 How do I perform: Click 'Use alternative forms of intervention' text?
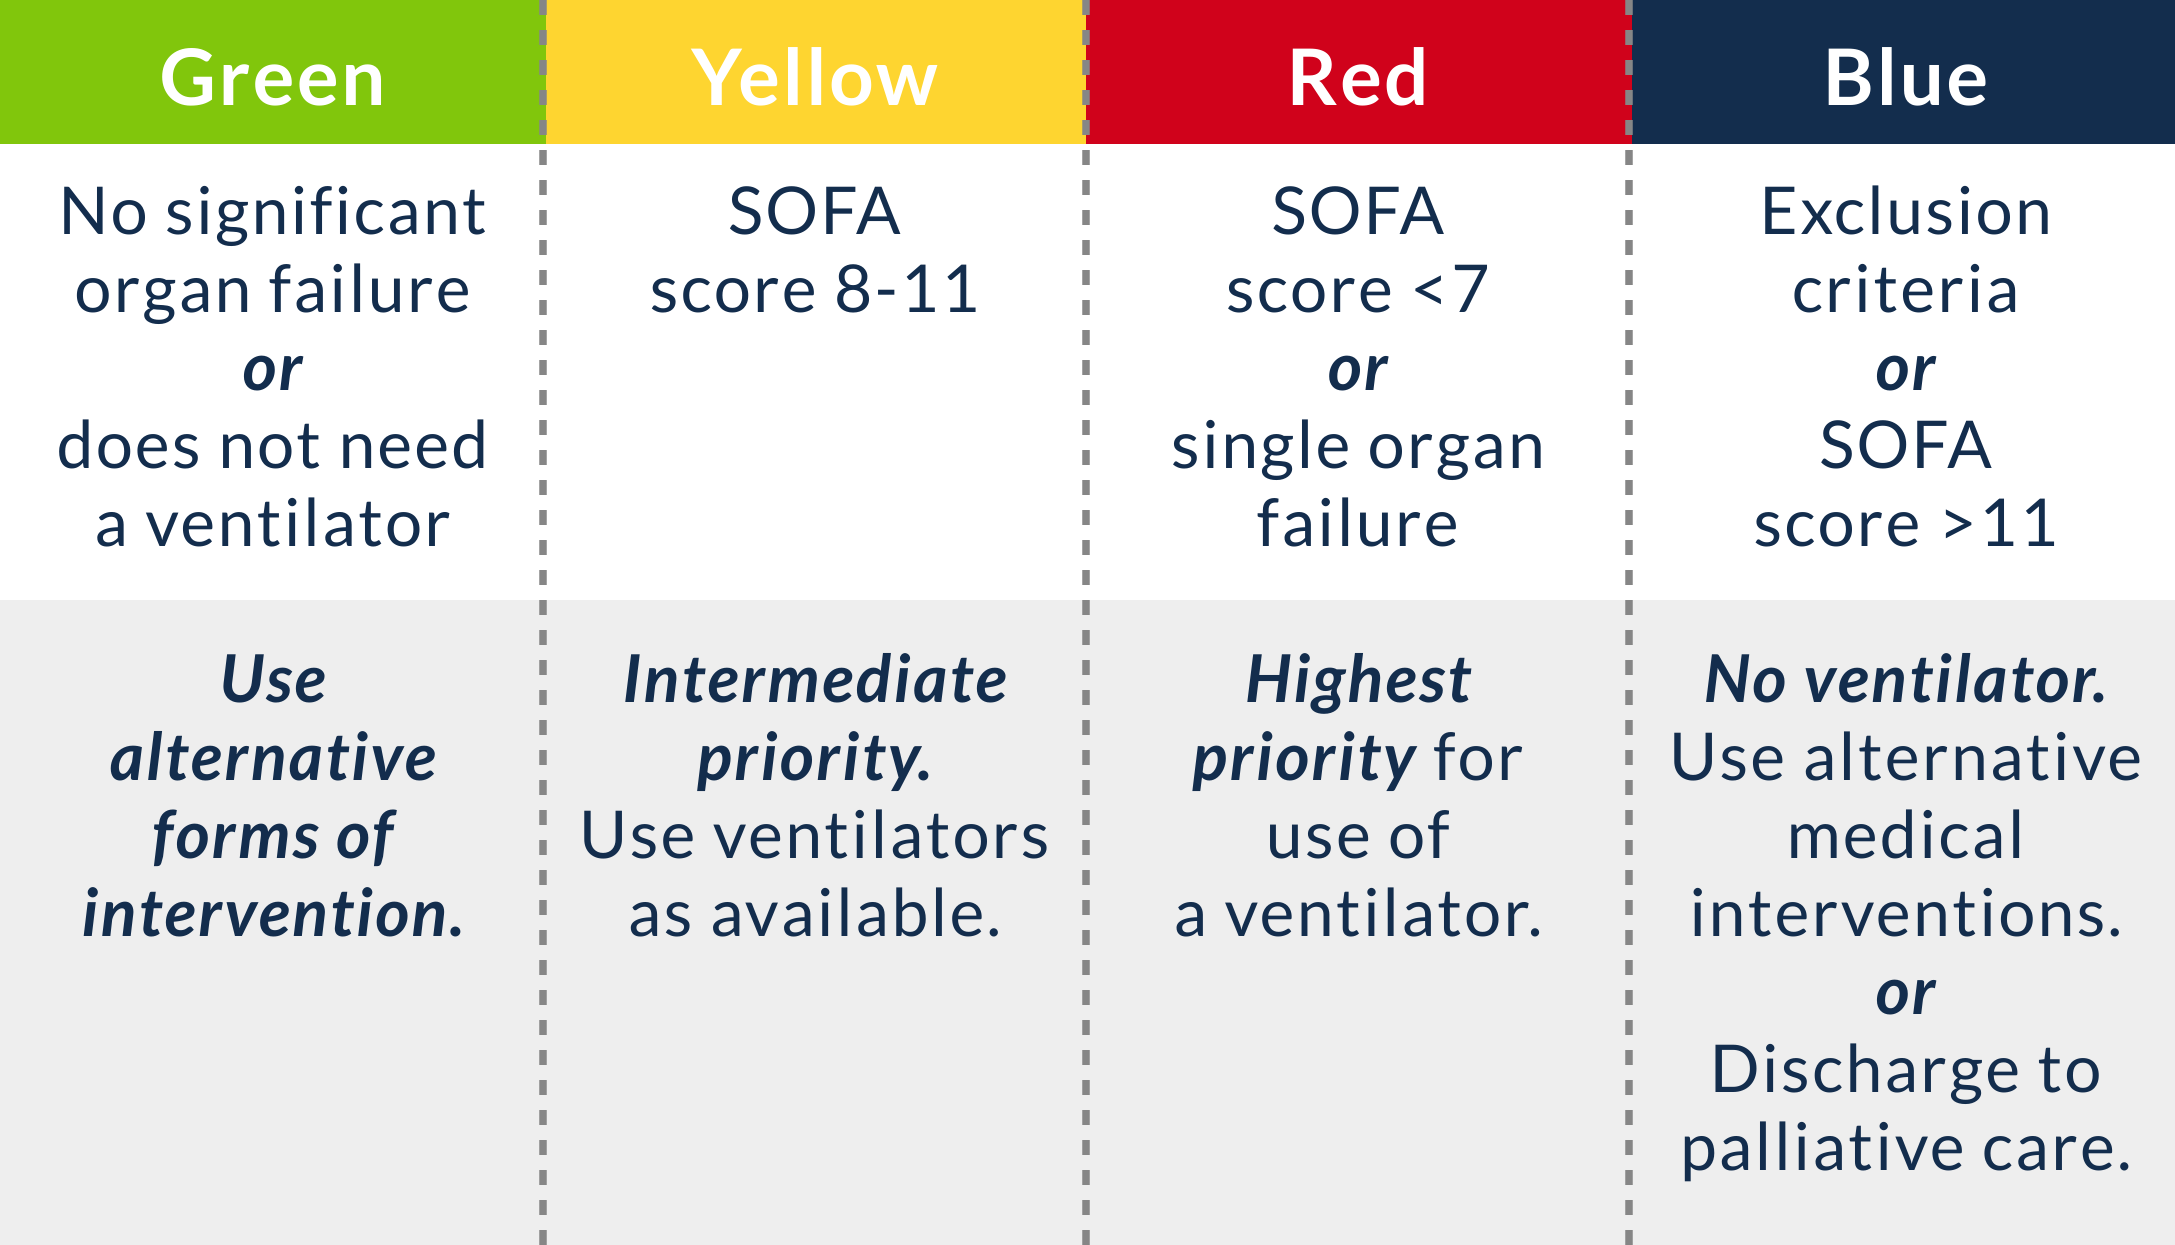point(272,796)
